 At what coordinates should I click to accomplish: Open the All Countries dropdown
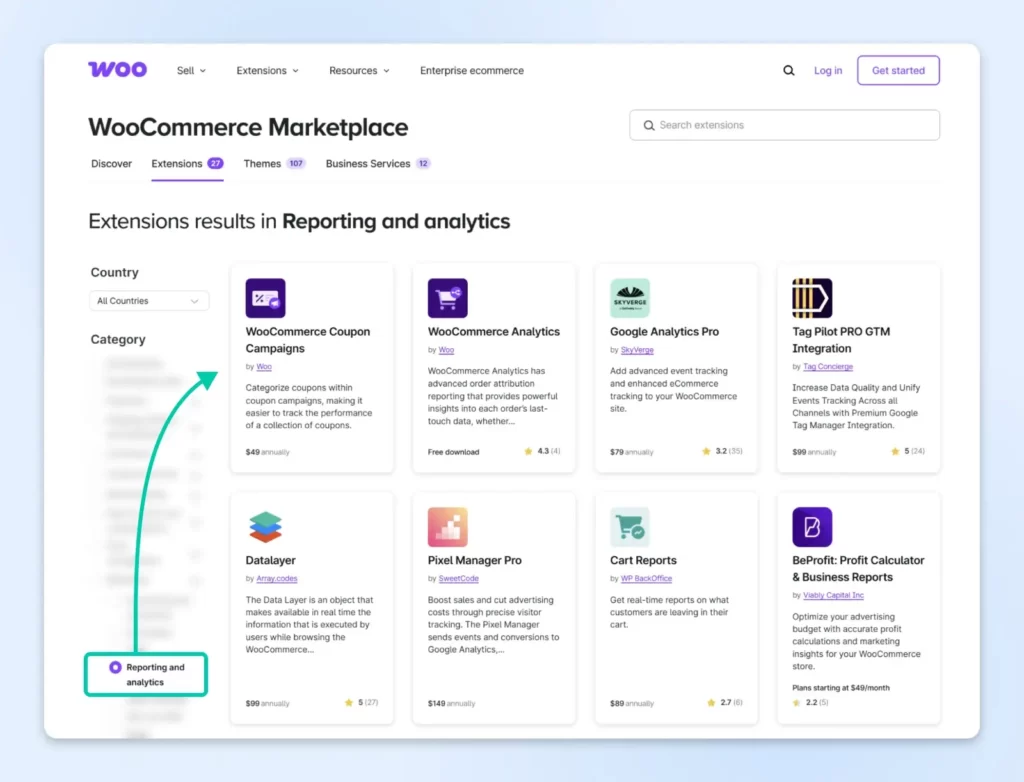click(x=149, y=301)
